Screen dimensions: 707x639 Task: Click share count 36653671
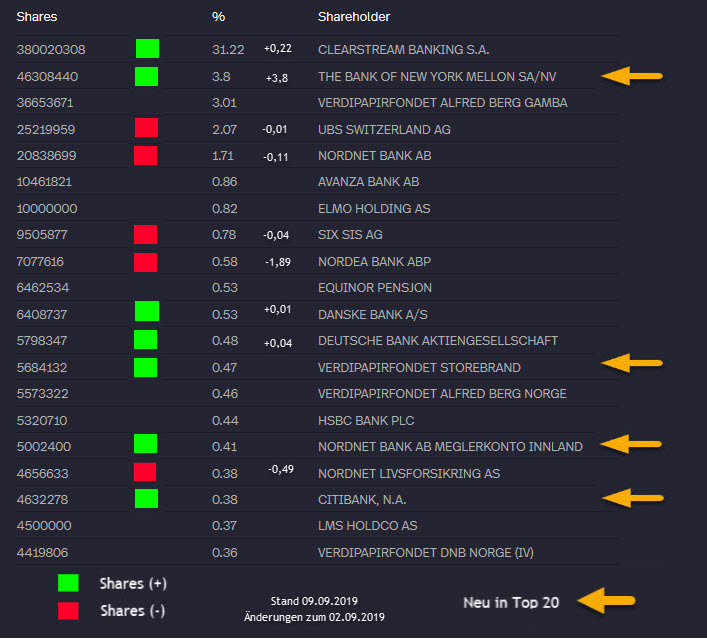[x=45, y=103]
